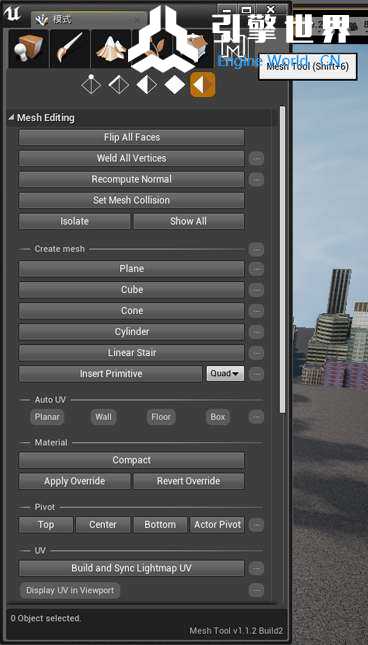Screen dimensions: 368x645
Task: Create a Cylinder mesh
Action: (x=132, y=332)
